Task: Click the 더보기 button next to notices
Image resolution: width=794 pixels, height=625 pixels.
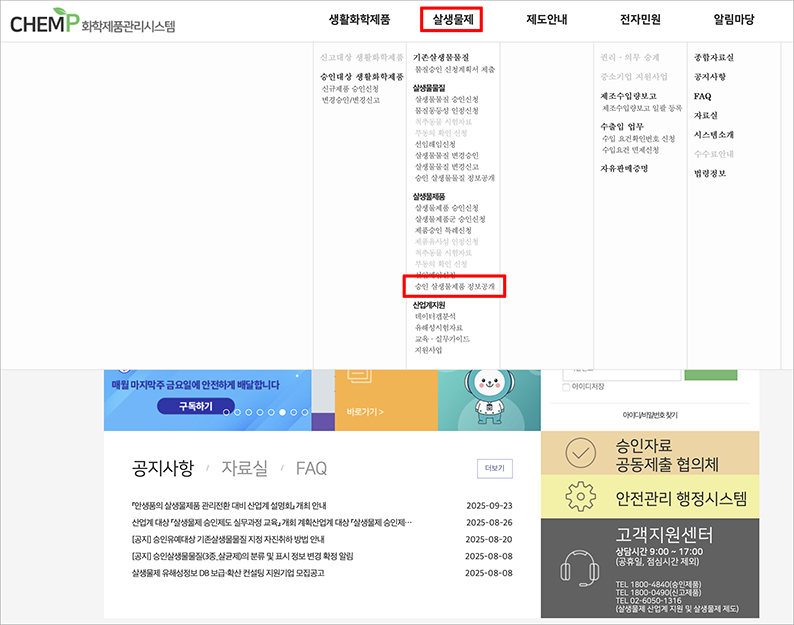Action: click(494, 467)
